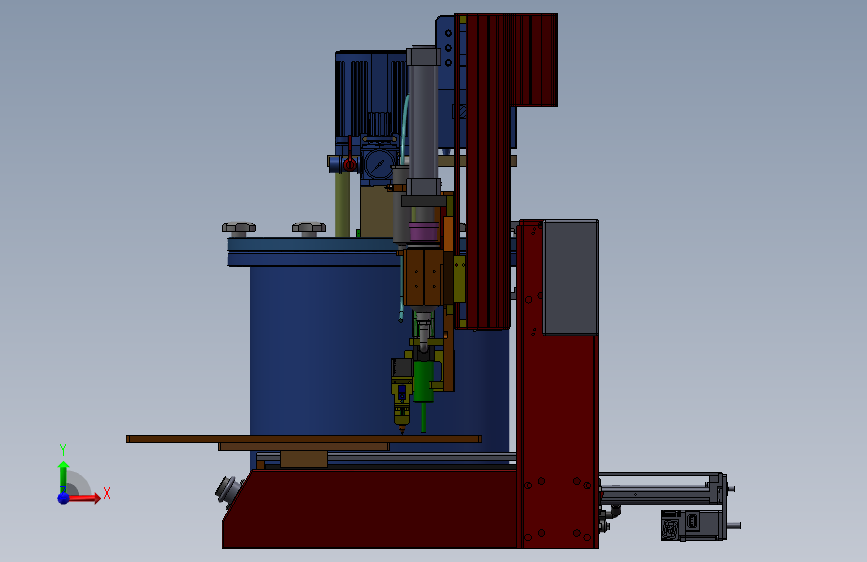Click the blue Z axis ball of the triad
Viewport: 867px width, 562px height.
pos(64,498)
